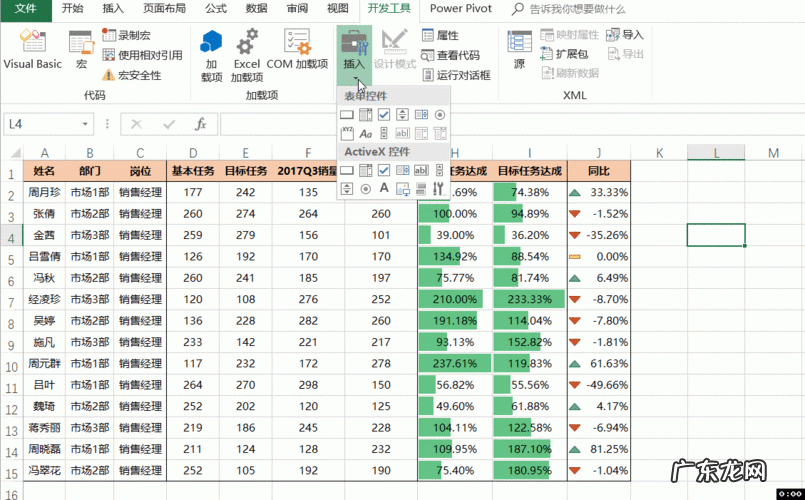Open the COM 加载项 dialog
This screenshot has width=805, height=500.
(x=297, y=49)
